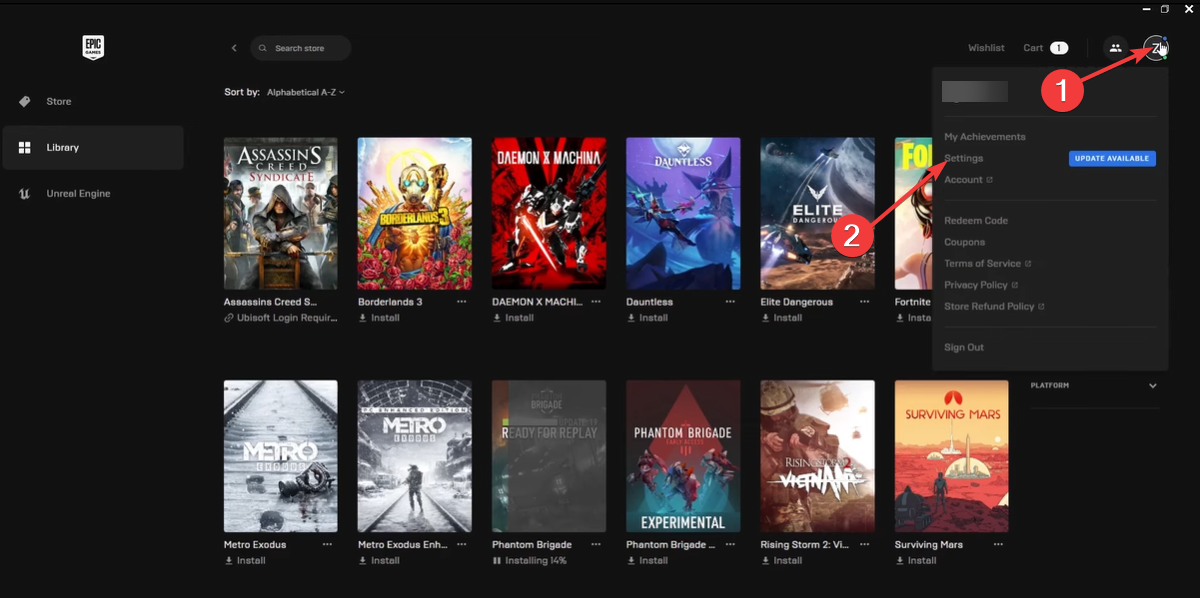Select the Library sidebar icon
Screen dimensions: 1200x598
pyautogui.click(x=24, y=147)
